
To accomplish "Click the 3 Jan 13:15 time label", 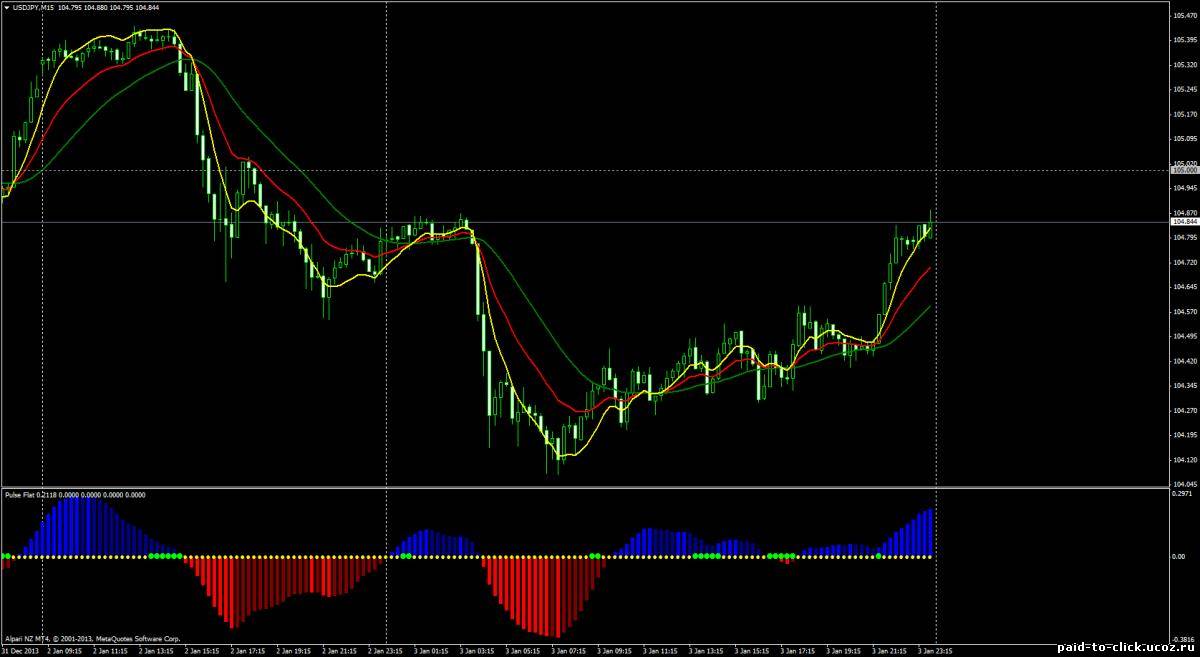I will click(x=706, y=649).
